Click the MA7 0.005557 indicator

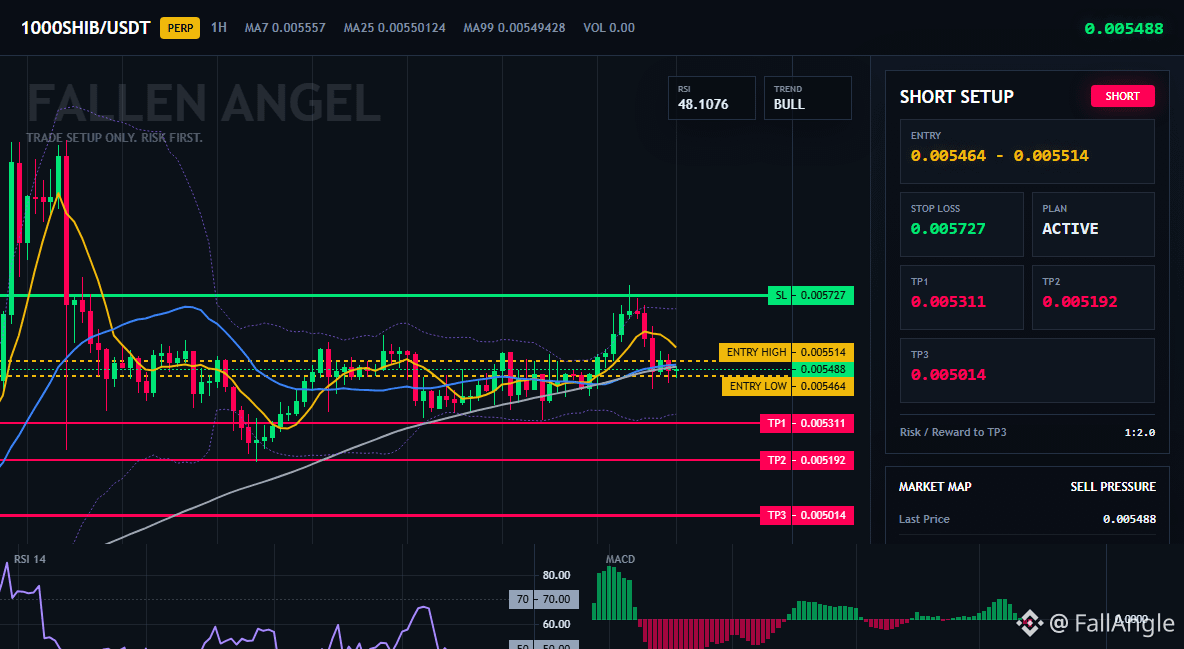(x=285, y=28)
